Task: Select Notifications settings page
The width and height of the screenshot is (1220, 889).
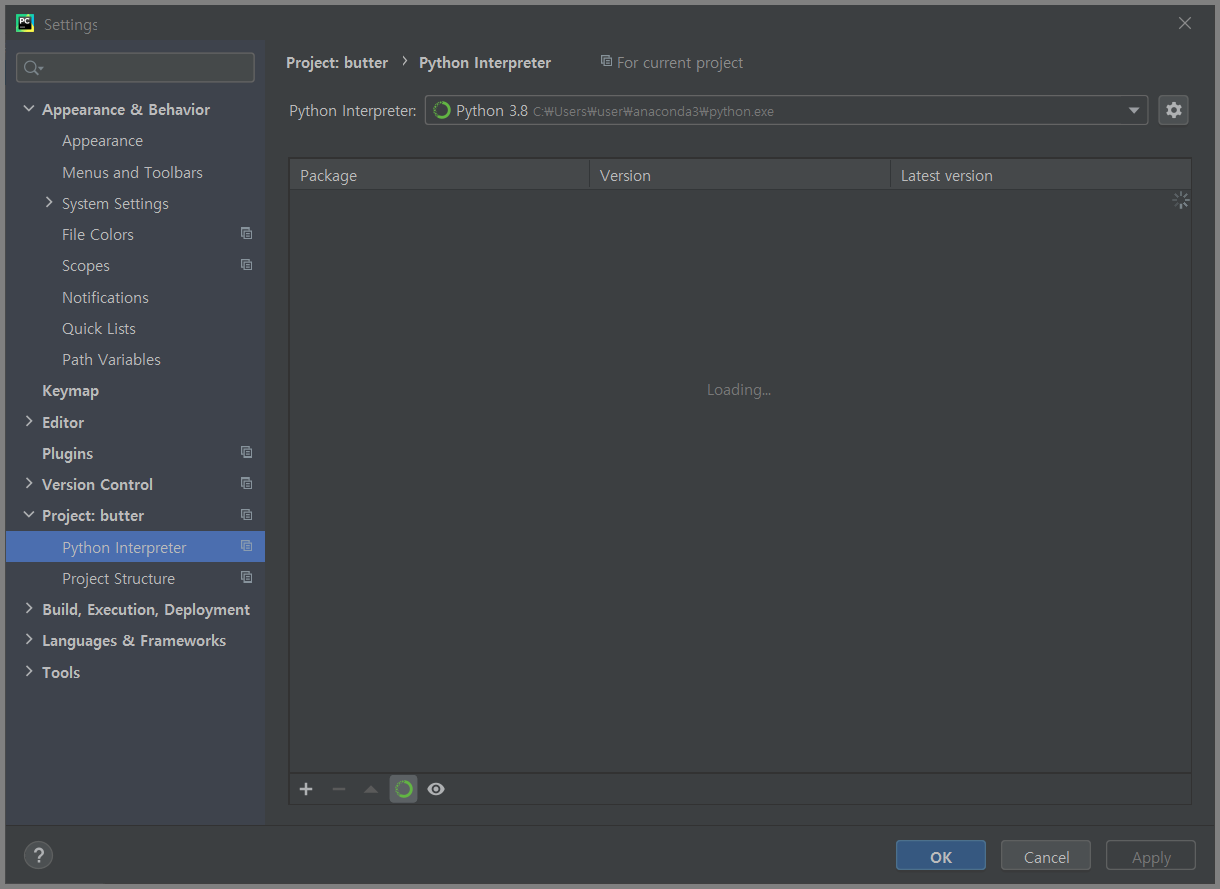Action: (105, 297)
